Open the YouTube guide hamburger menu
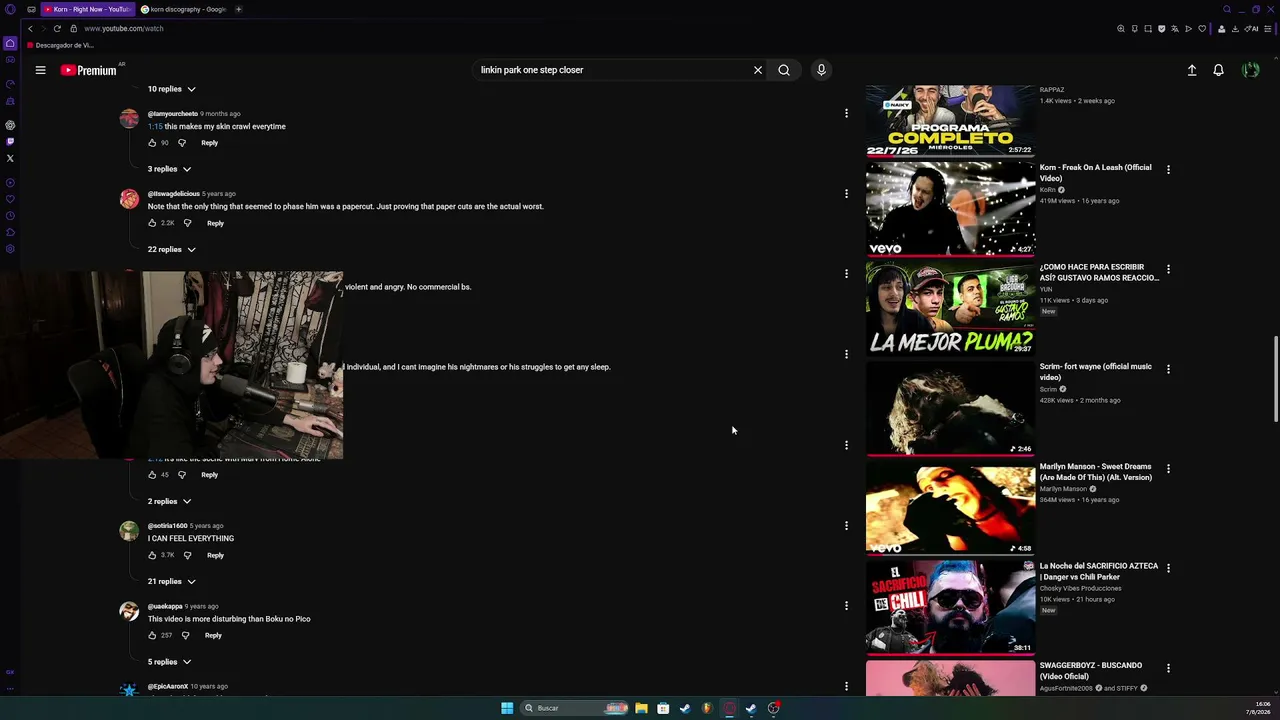1280x720 pixels. coord(40,70)
